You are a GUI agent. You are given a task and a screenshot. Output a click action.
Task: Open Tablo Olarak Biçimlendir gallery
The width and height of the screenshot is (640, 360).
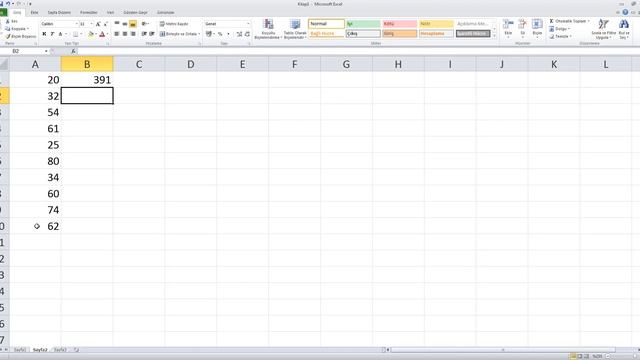point(295,29)
